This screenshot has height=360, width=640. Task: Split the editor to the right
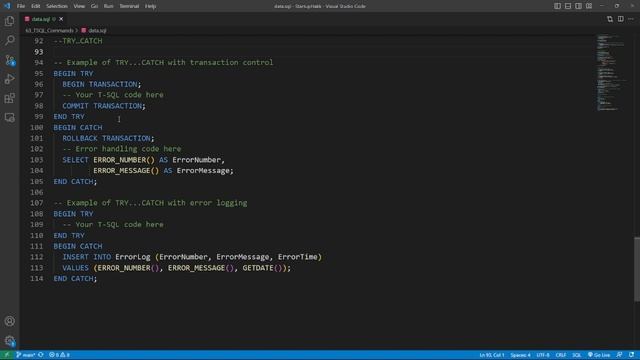(620, 19)
